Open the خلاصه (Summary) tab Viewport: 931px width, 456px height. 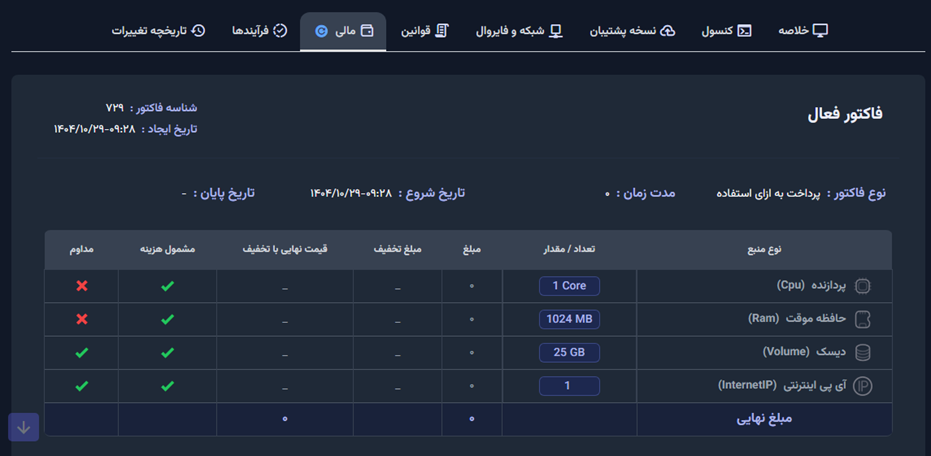(x=803, y=31)
